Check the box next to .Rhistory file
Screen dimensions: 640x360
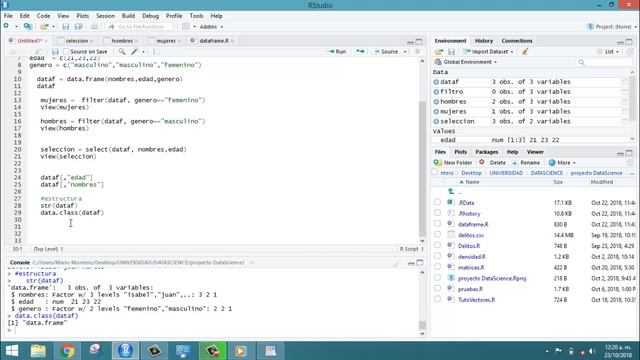pos(437,213)
